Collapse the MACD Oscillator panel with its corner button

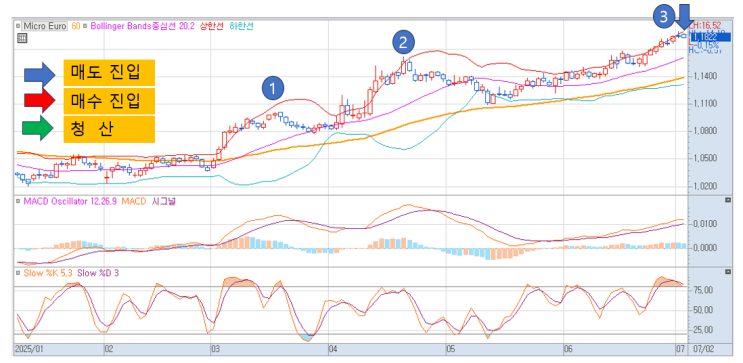[728, 200]
